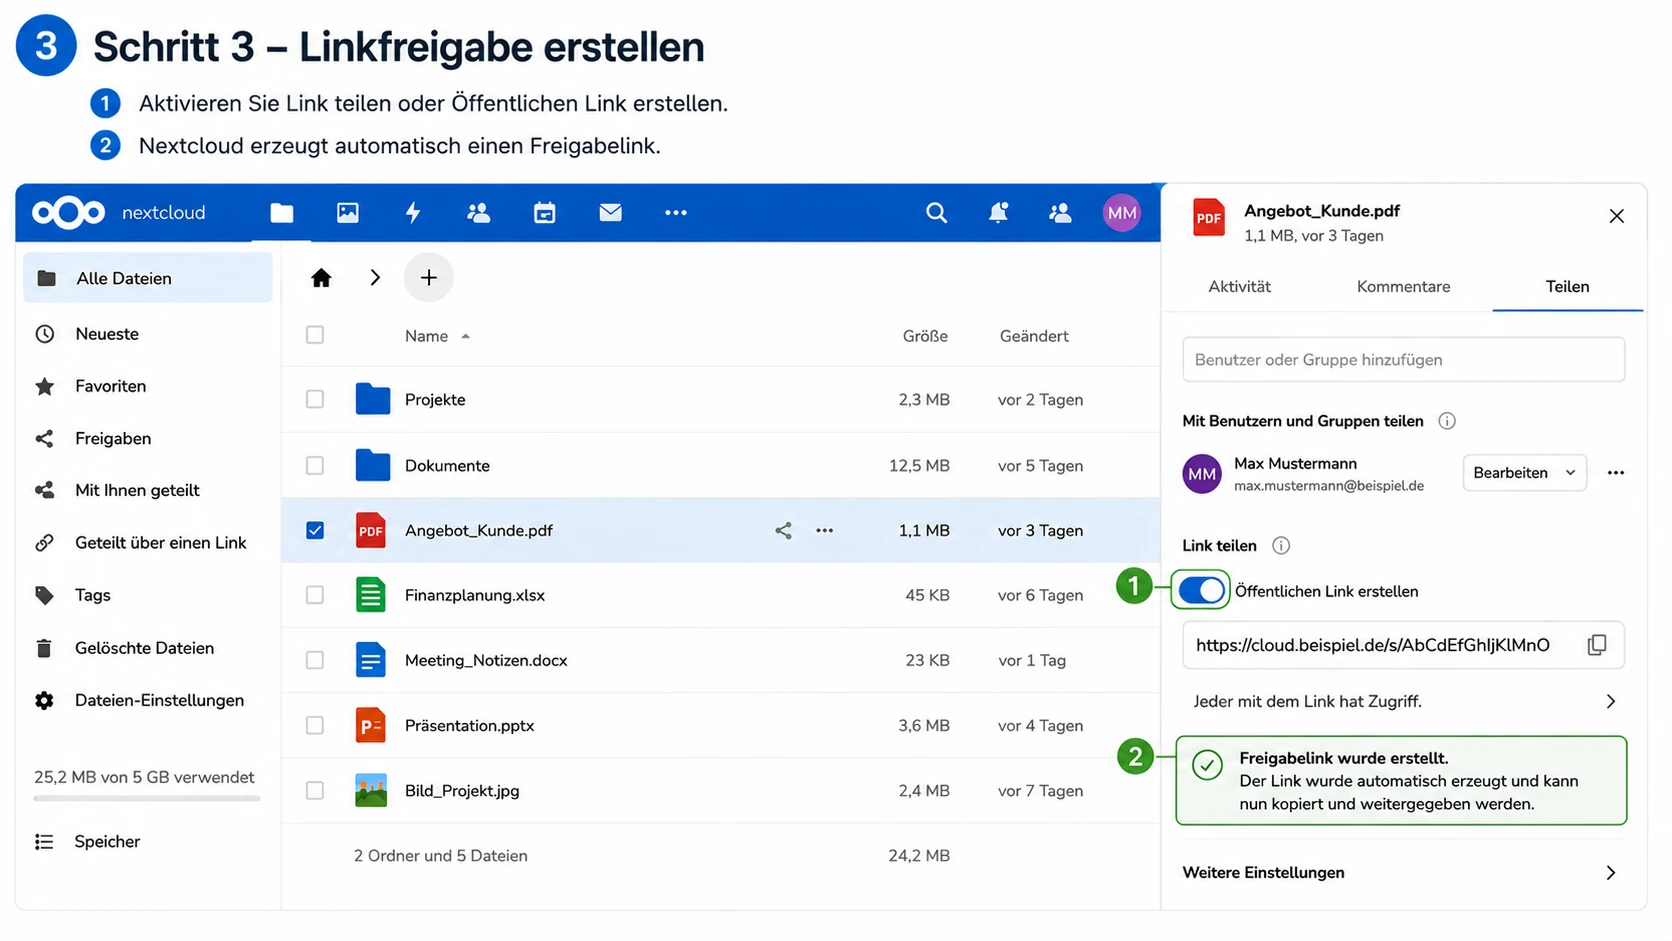Screen dimensions: 1672x941
Task: Open info icon beside Mit Benutzern und Gruppen teilen
Action: tap(1447, 421)
